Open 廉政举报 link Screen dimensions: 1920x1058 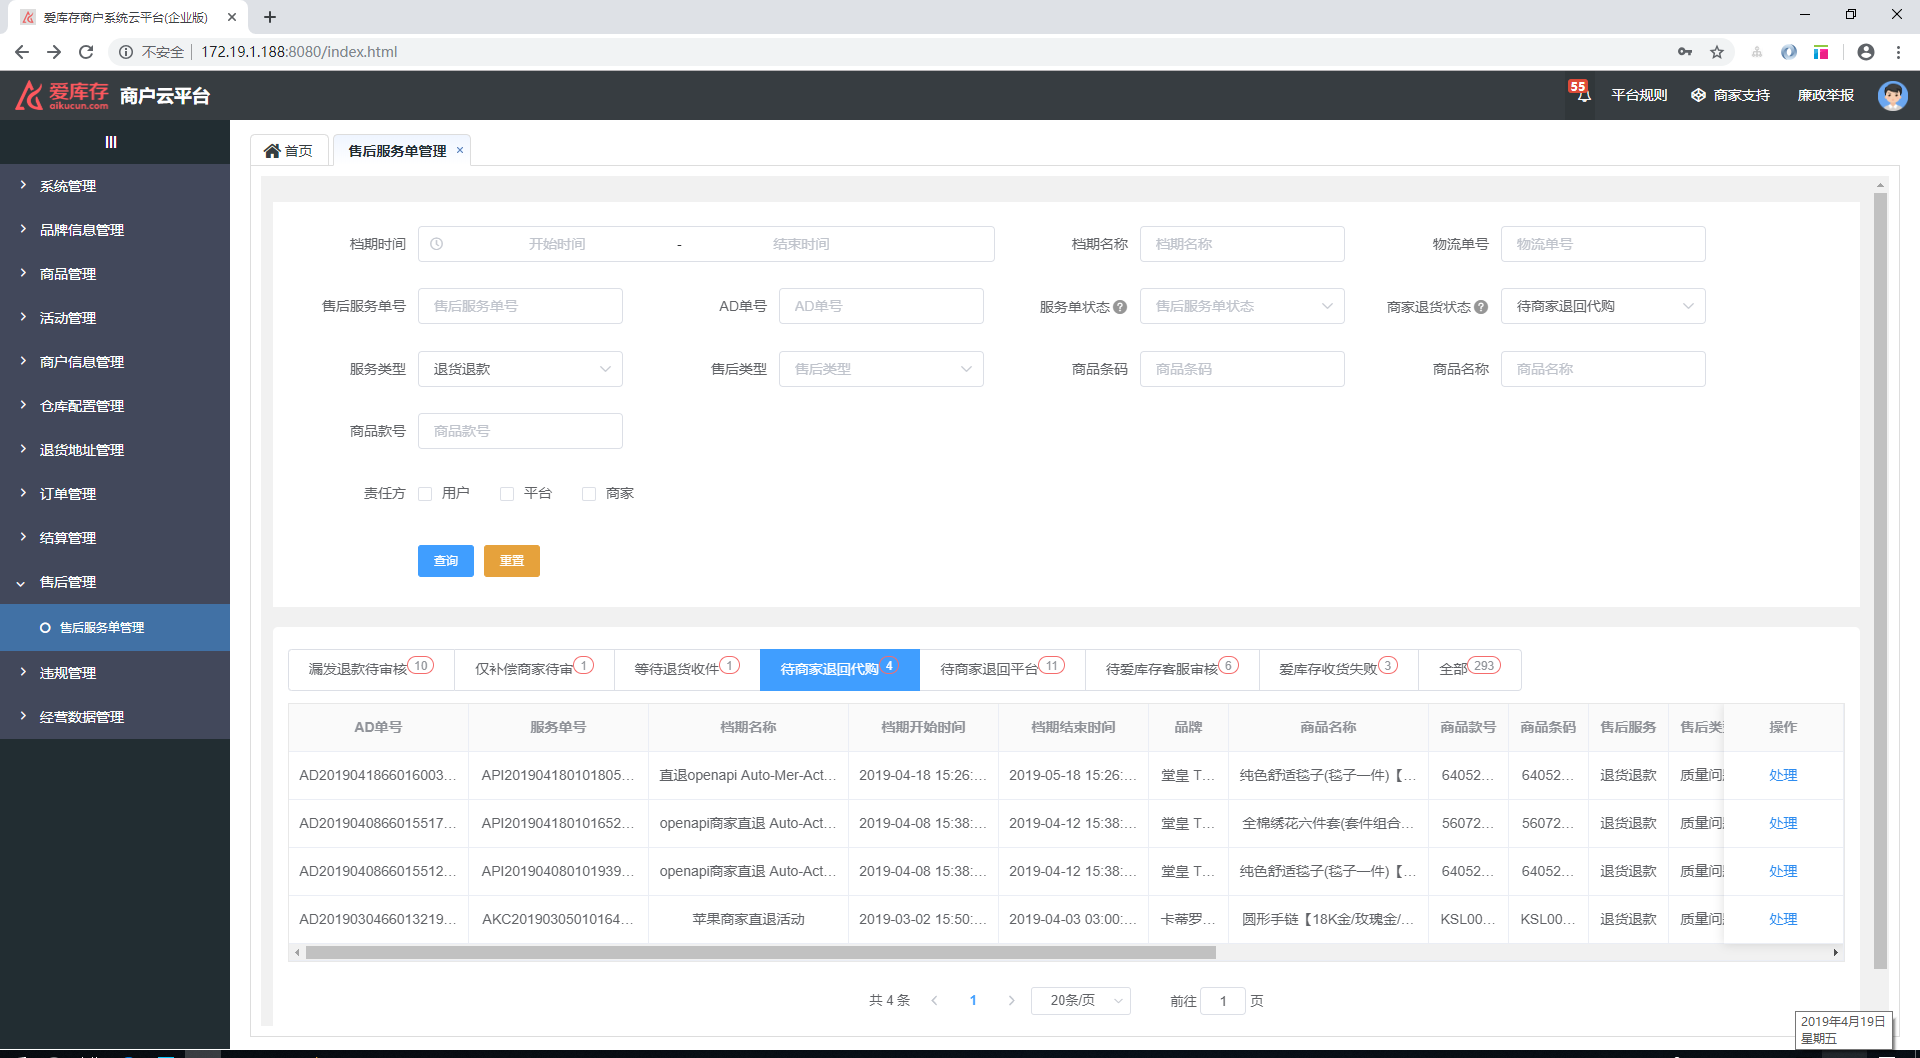pos(1825,95)
